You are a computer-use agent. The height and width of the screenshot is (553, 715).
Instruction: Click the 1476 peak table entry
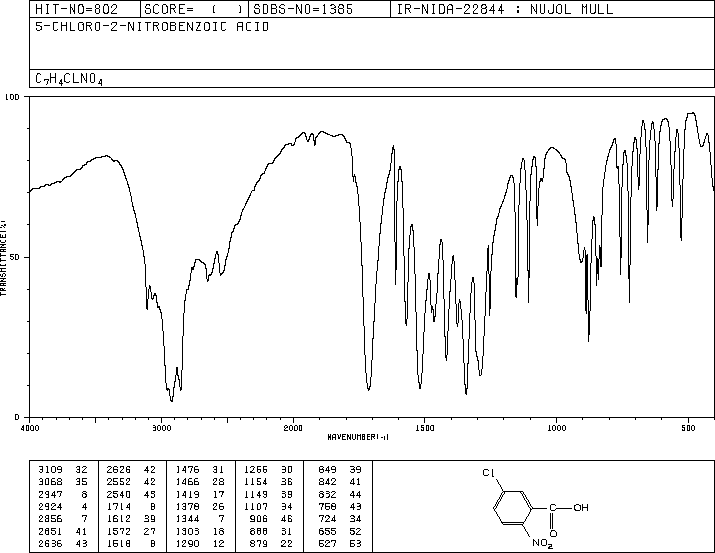187,470
